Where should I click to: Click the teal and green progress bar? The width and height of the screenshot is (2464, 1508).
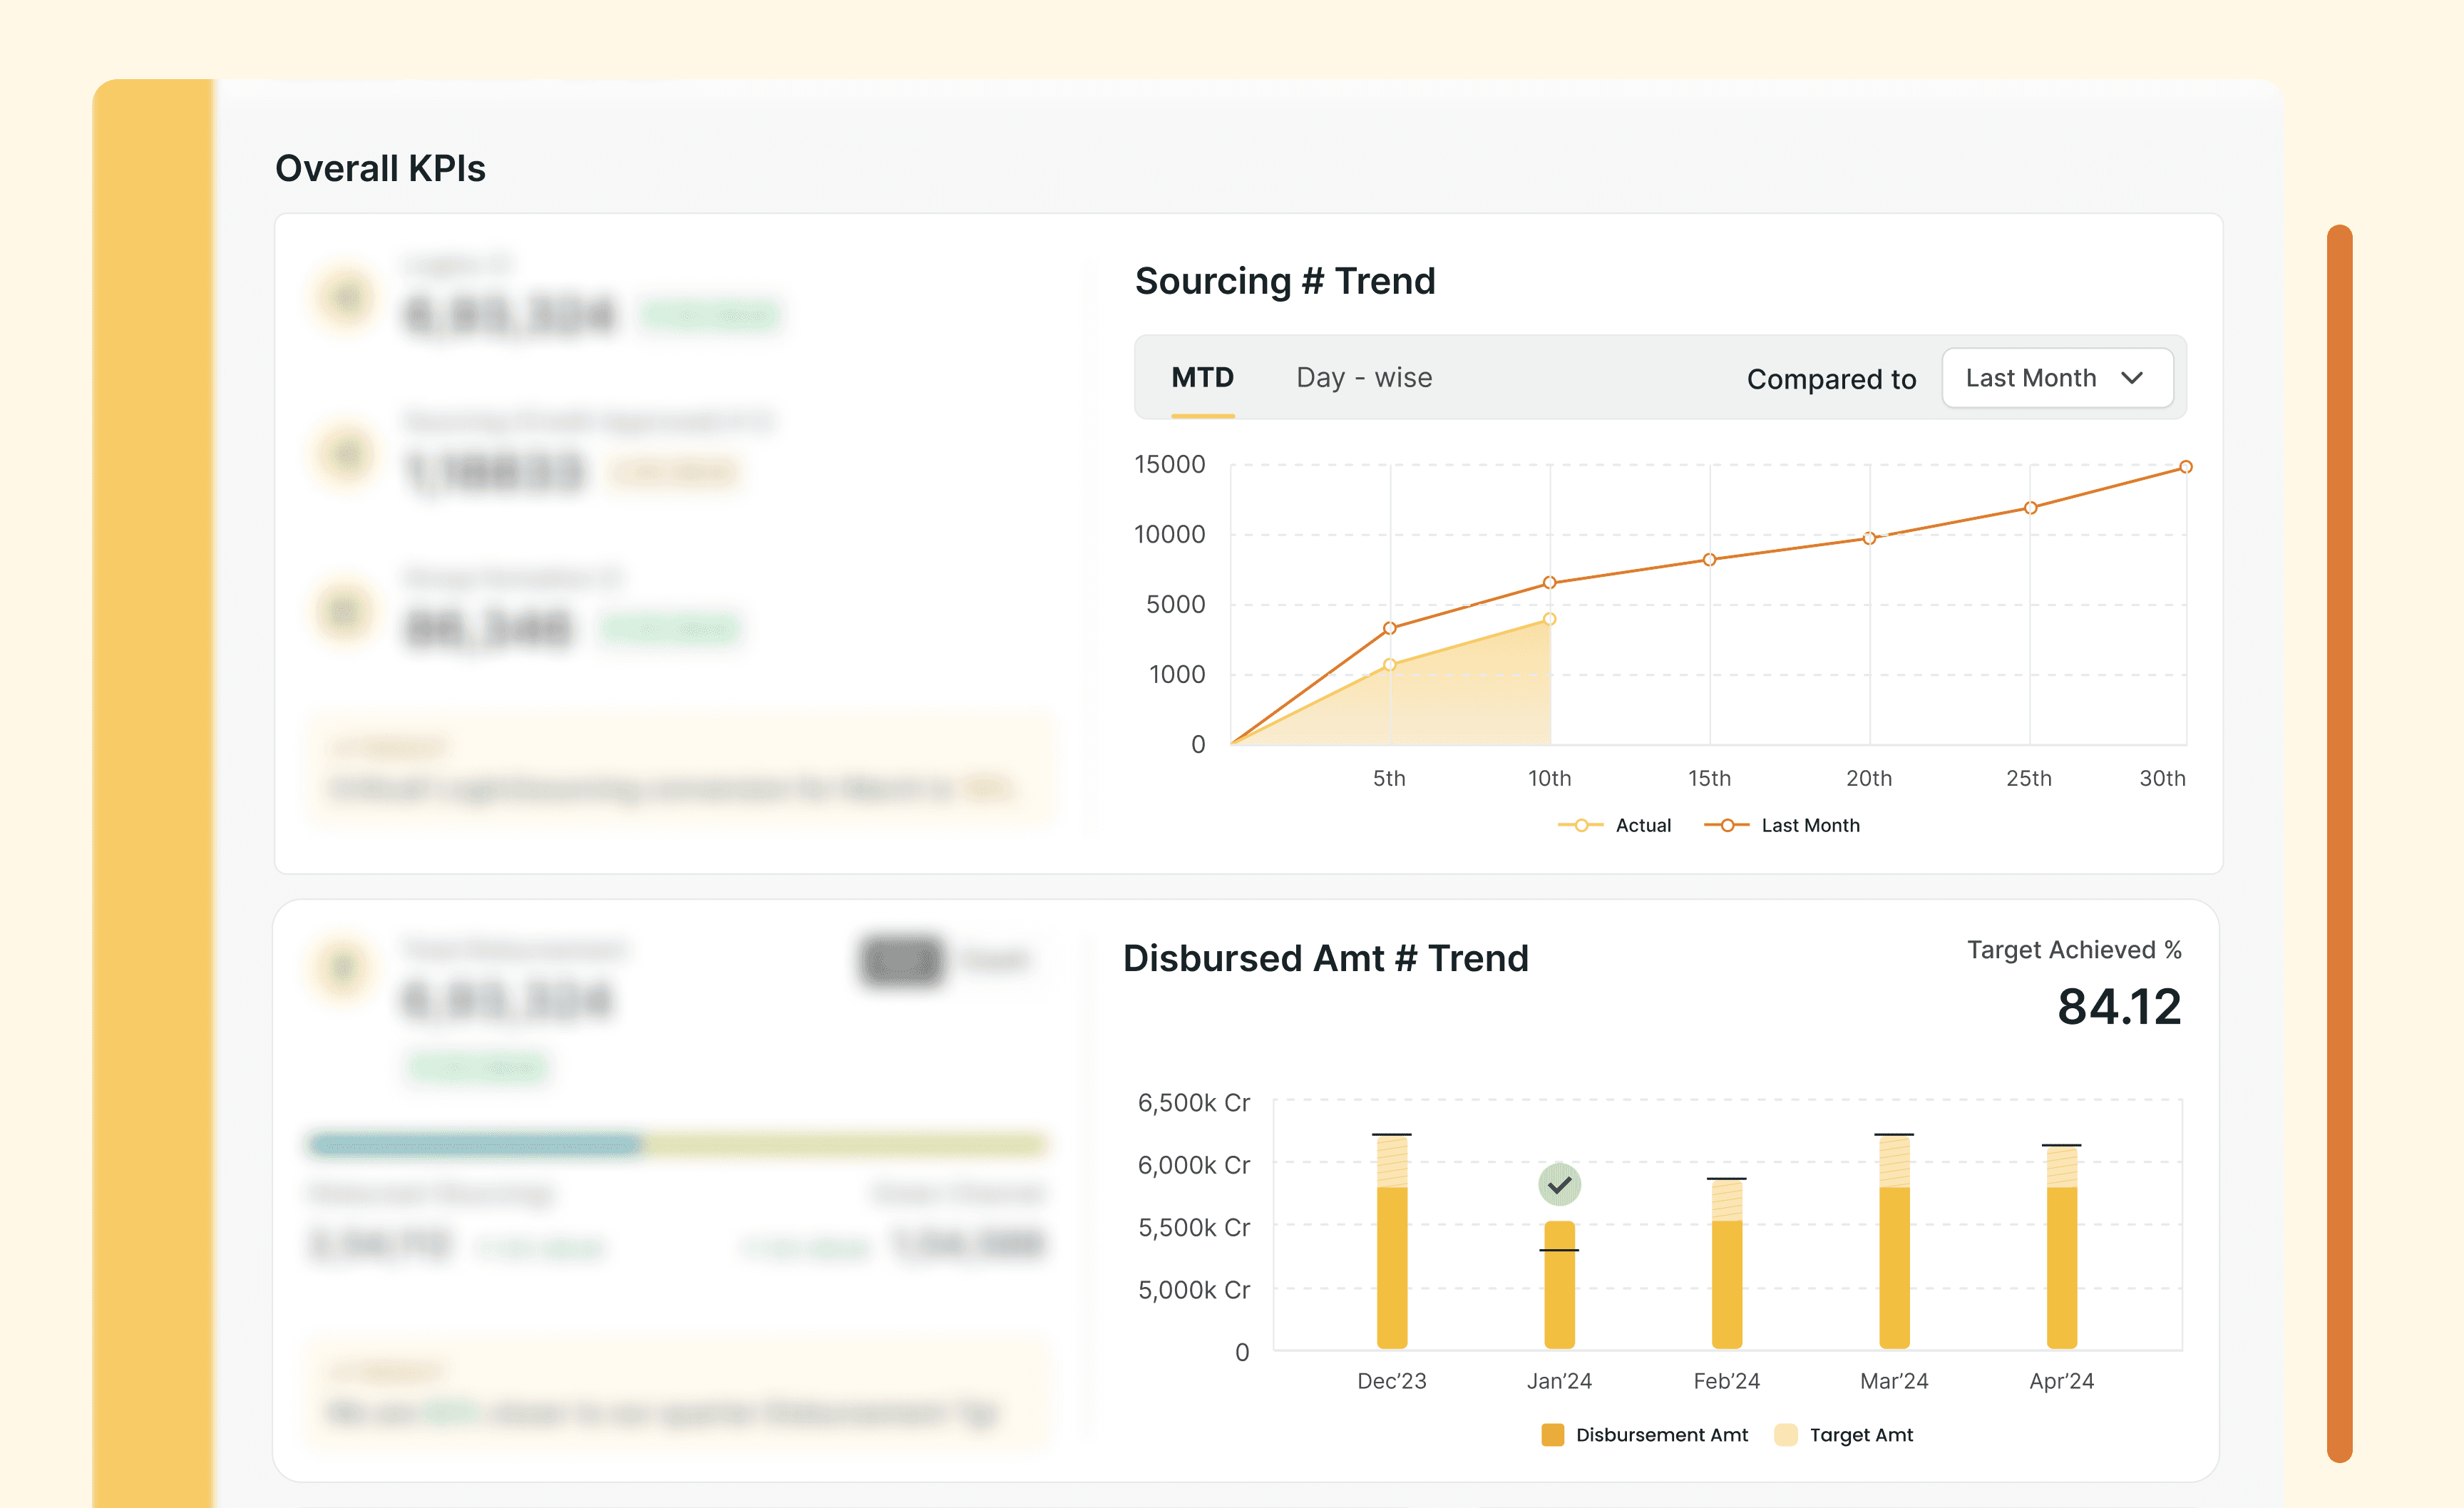coord(677,1144)
